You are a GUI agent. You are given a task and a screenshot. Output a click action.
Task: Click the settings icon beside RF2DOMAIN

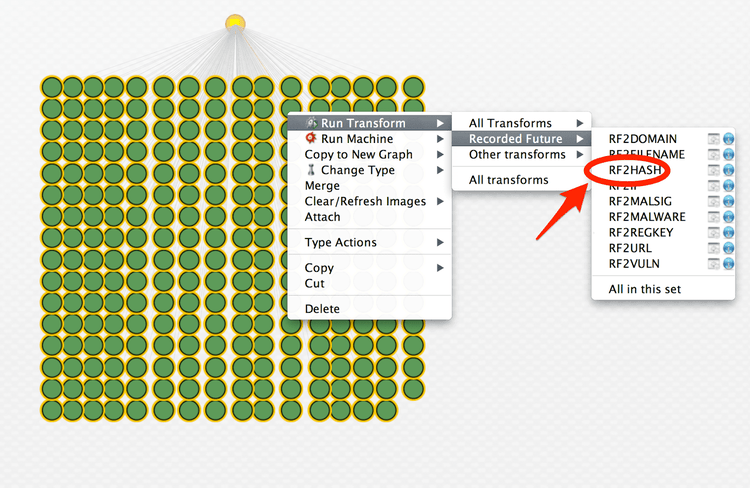click(714, 139)
